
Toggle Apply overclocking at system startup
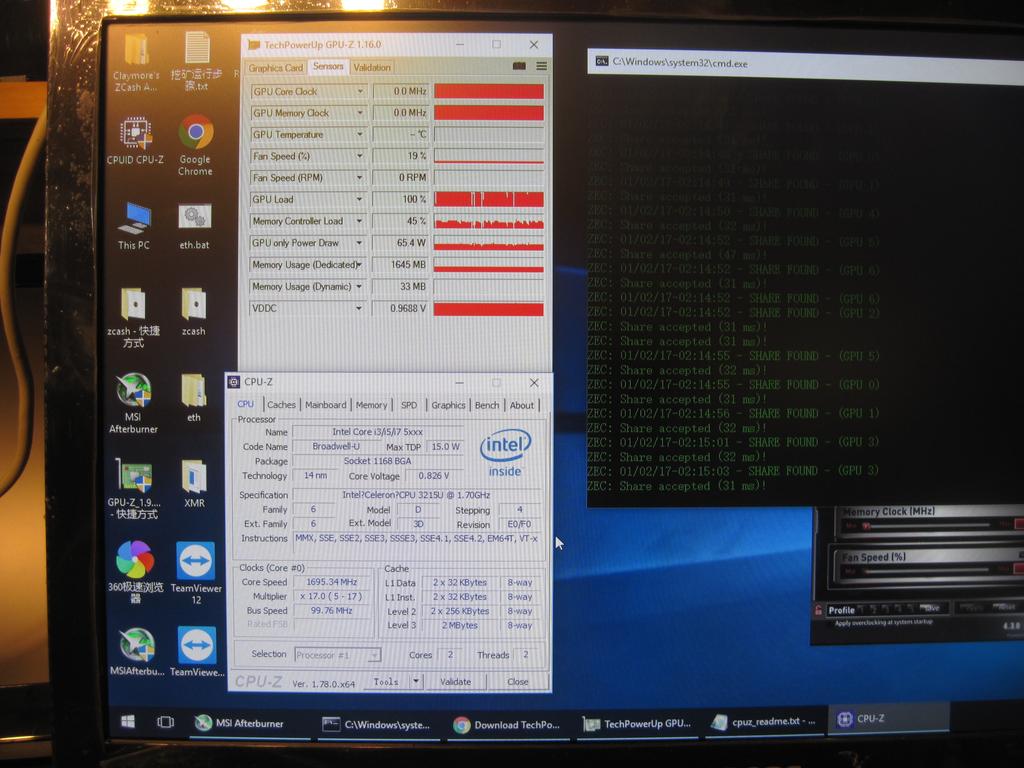coord(884,622)
